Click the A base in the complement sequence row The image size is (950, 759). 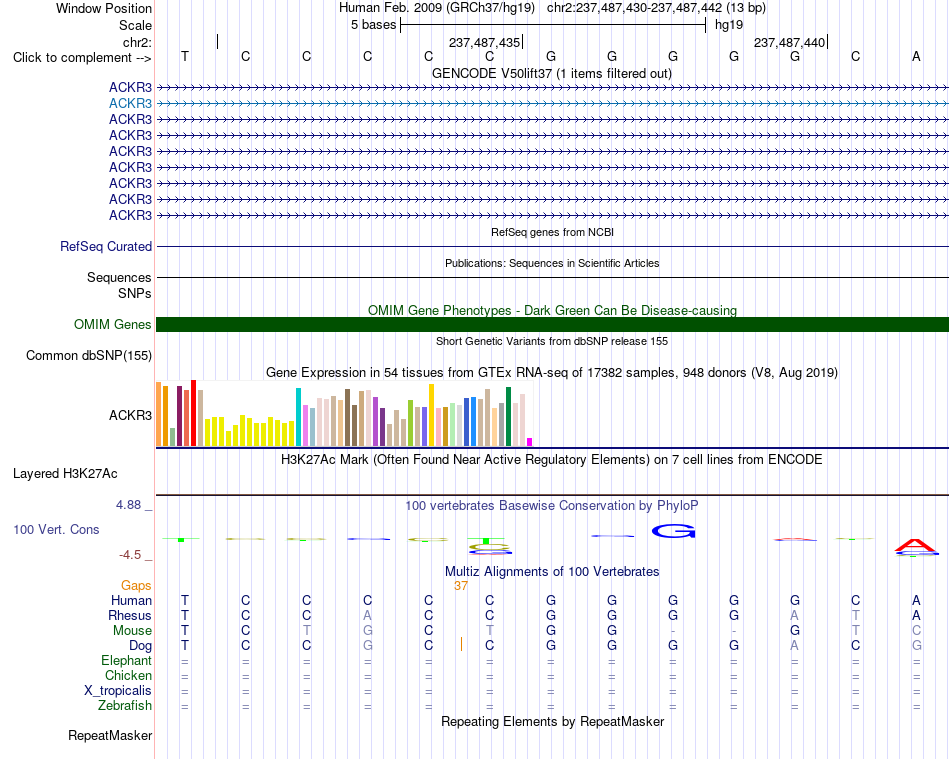[916, 56]
